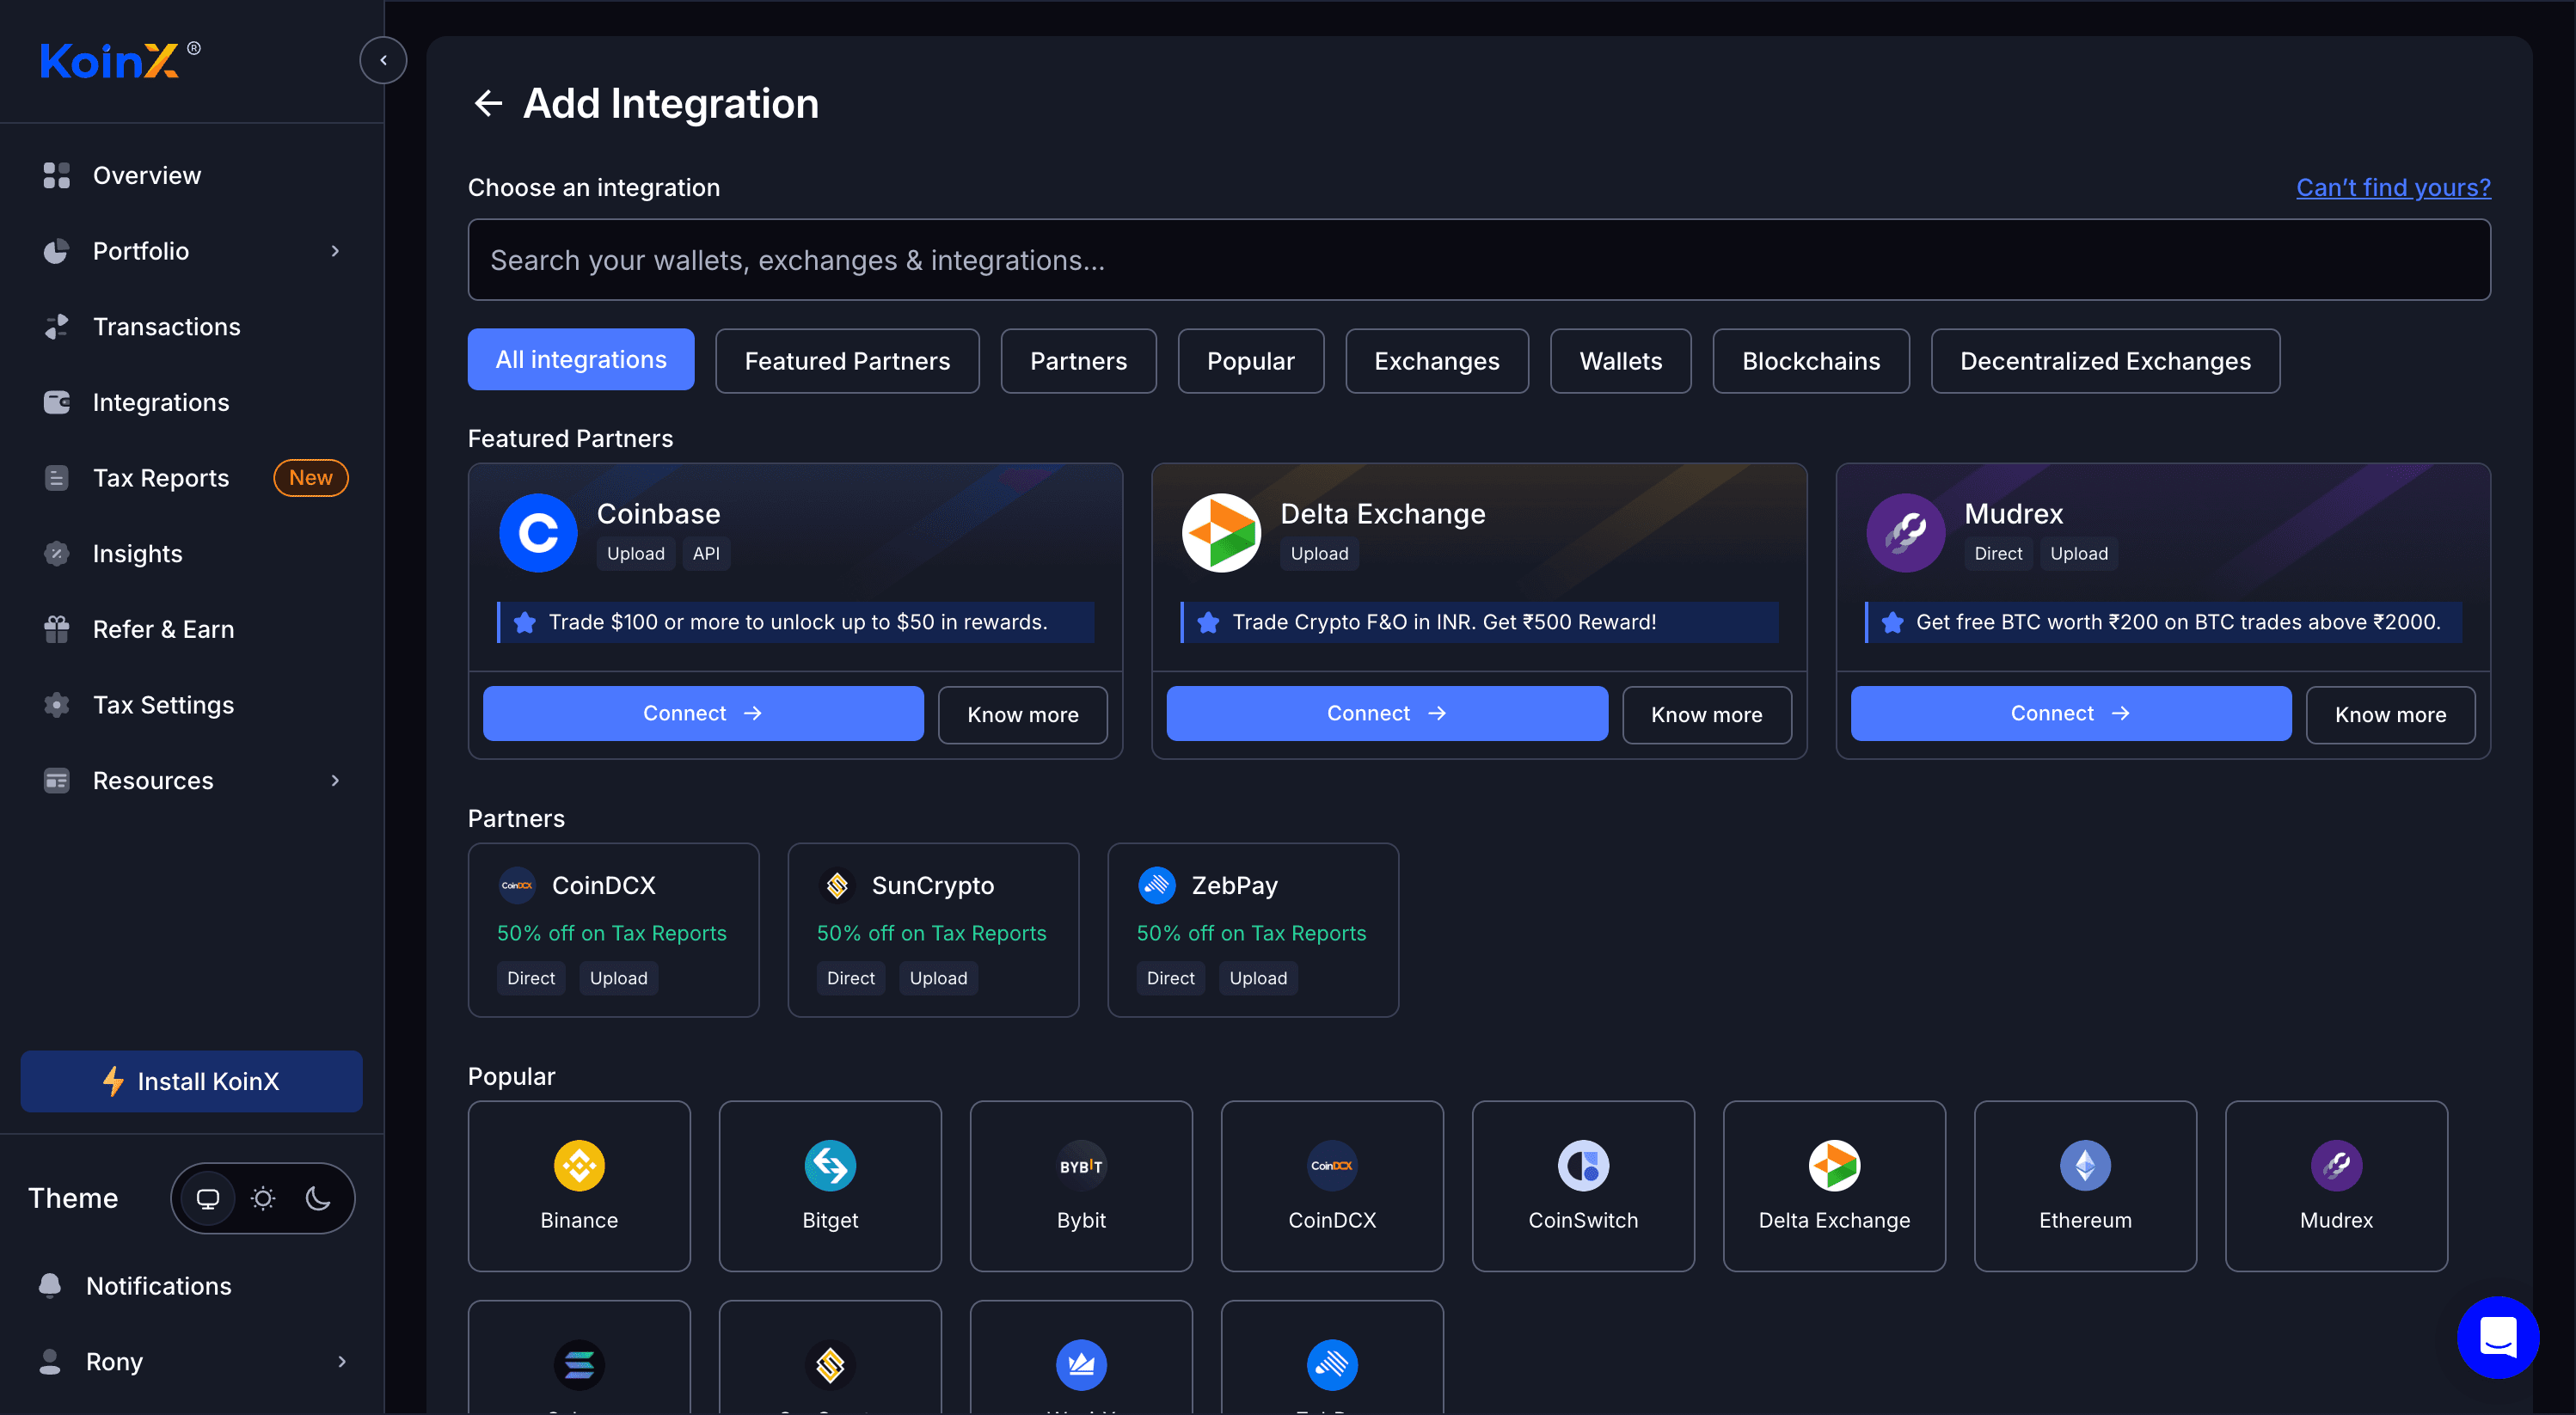2576x1415 pixels.
Task: Click the Notifications bell icon
Action: coord(49,1285)
